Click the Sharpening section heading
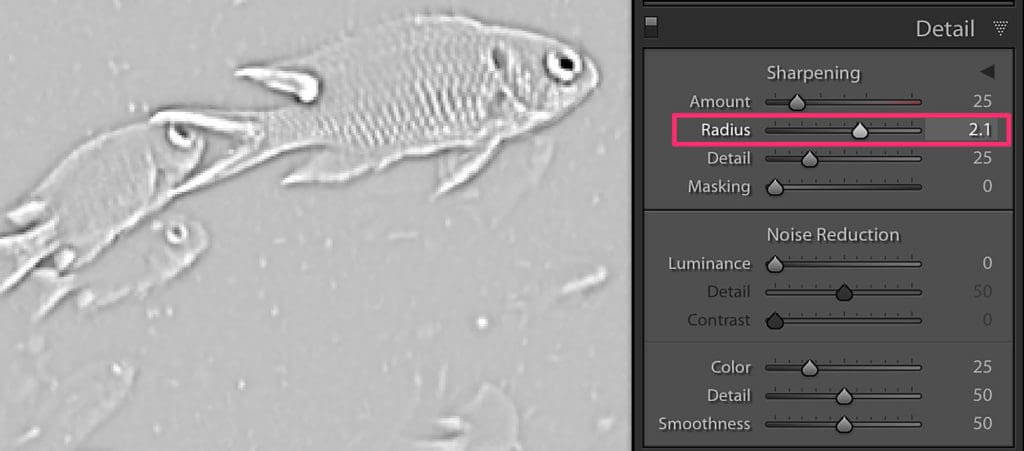 point(813,73)
